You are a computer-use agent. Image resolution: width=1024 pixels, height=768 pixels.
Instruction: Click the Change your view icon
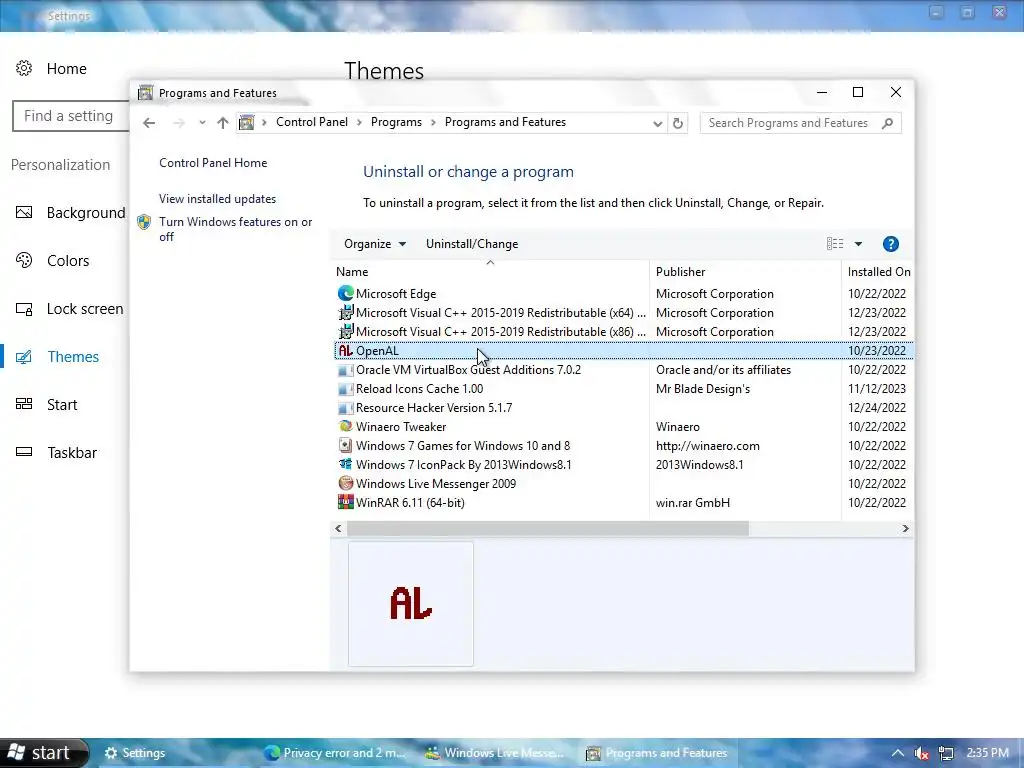click(835, 244)
